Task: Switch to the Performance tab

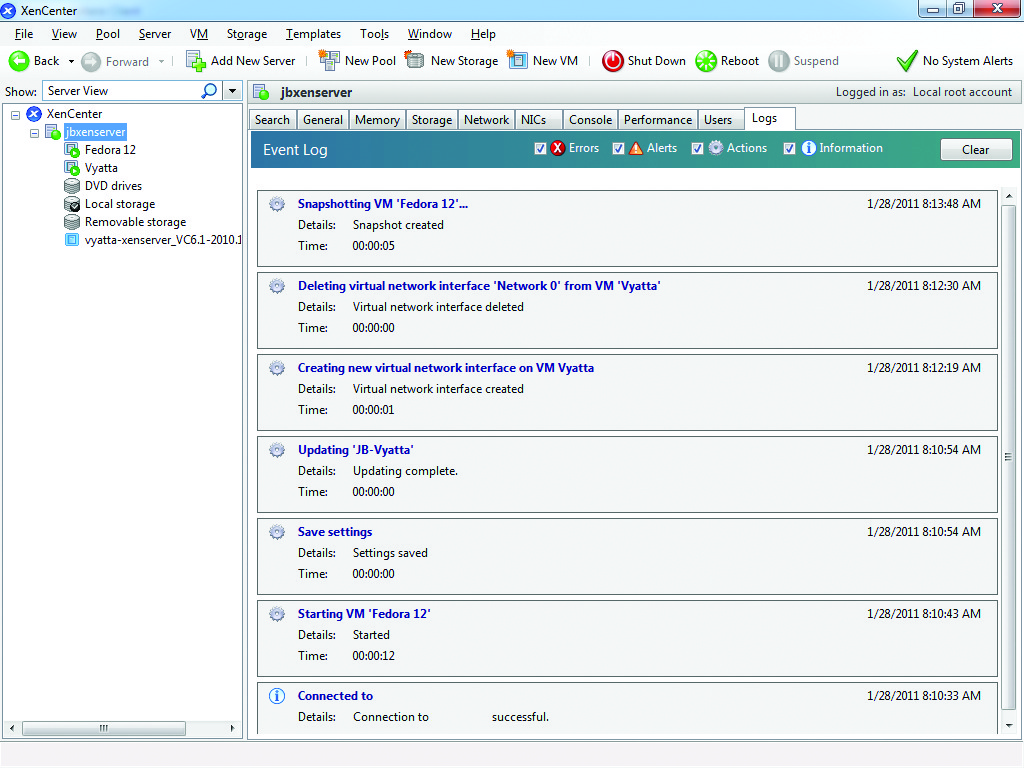Action: (x=658, y=120)
